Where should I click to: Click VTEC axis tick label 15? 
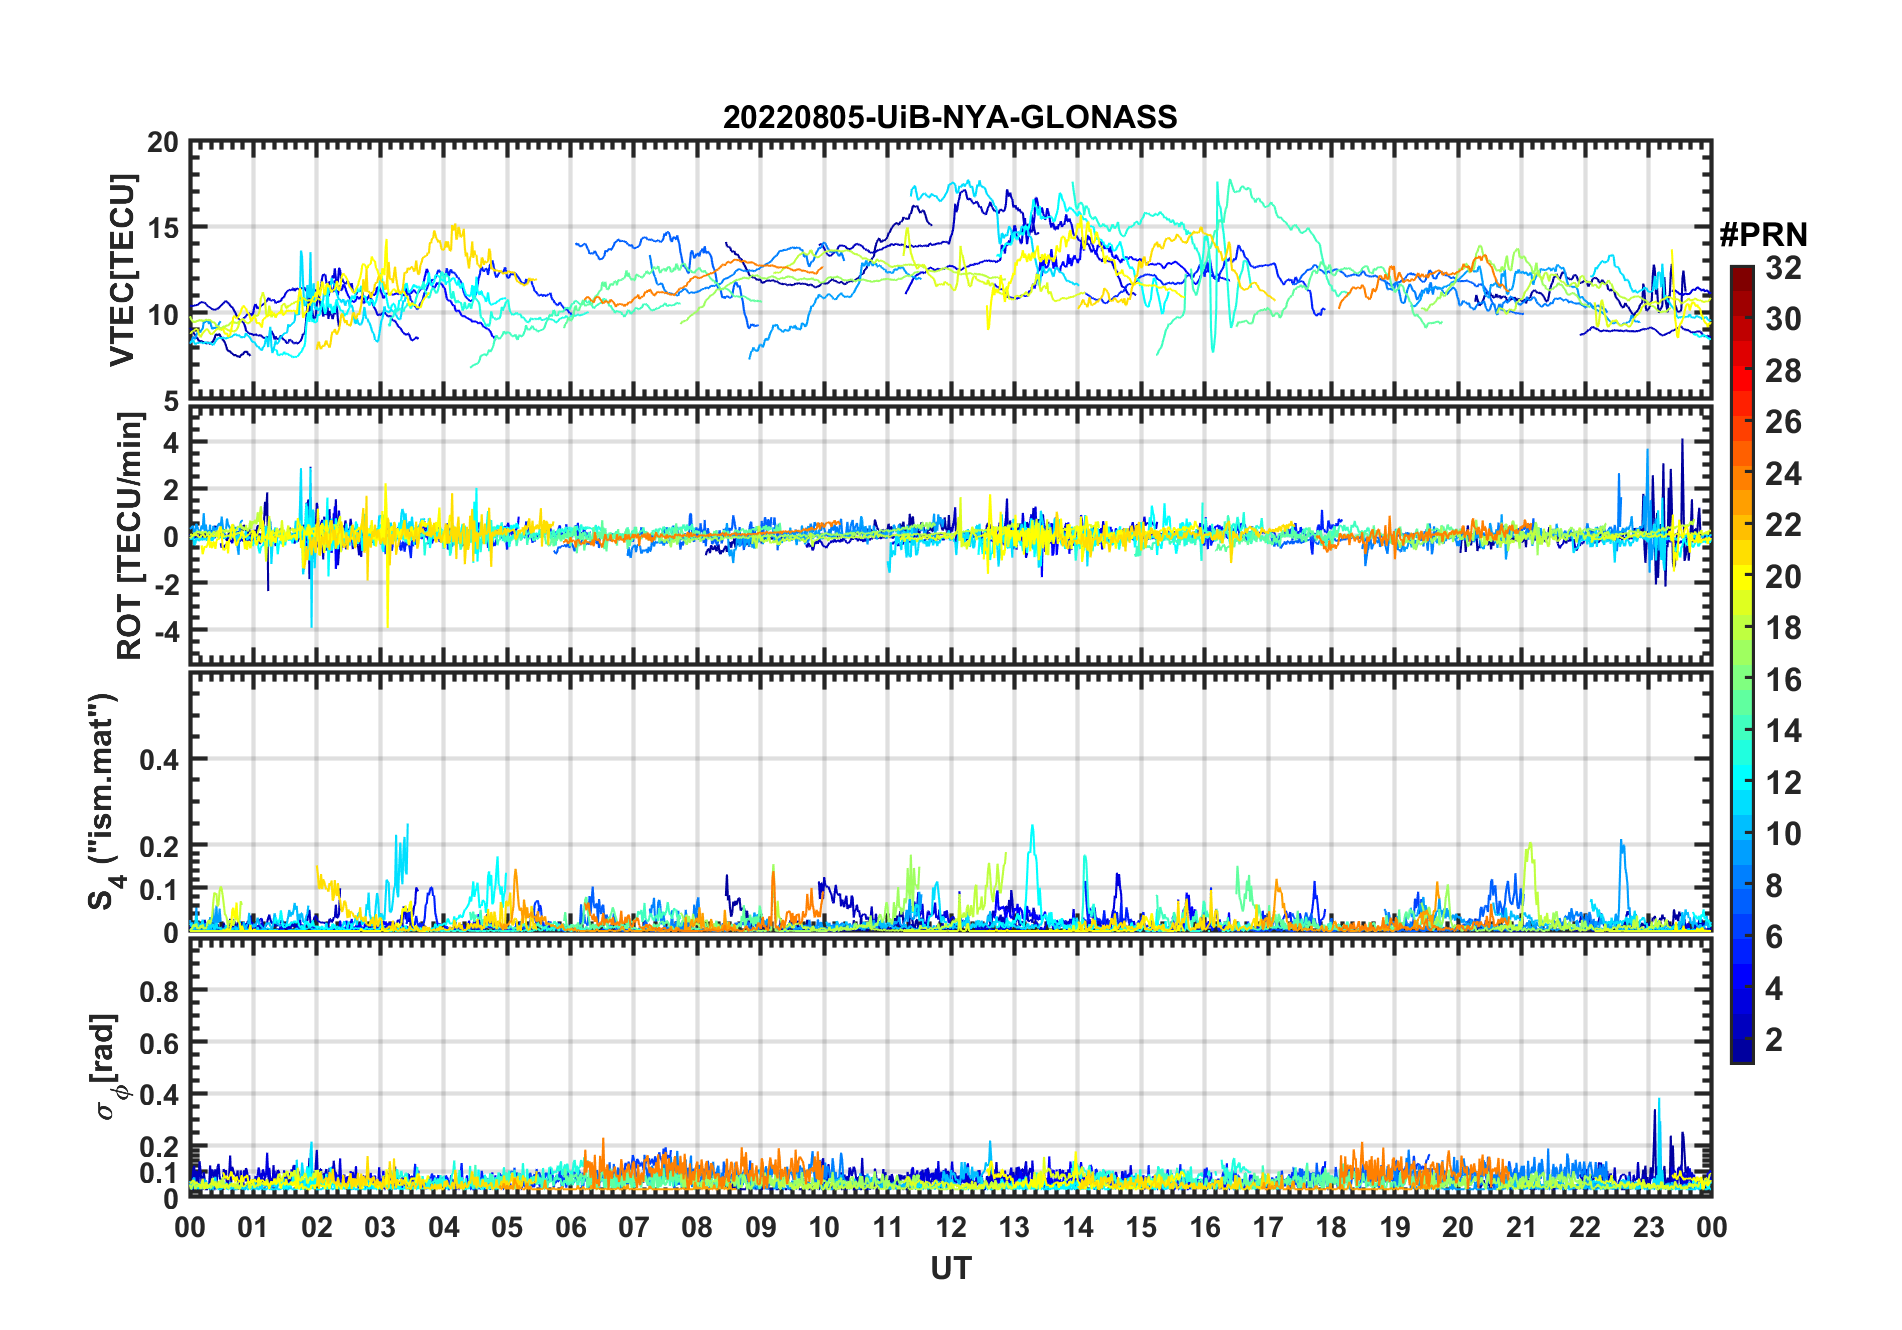(x=163, y=229)
